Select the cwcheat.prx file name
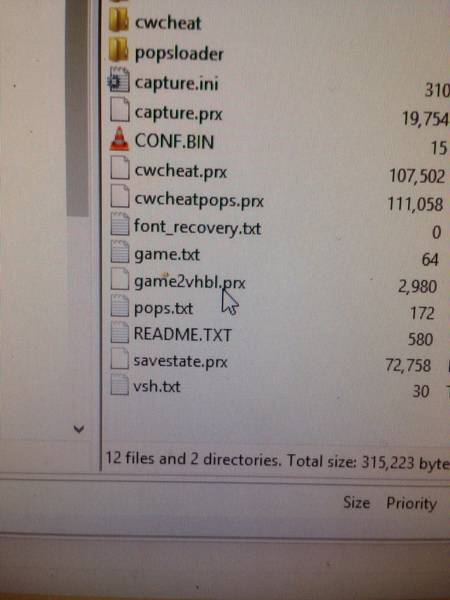This screenshot has width=450, height=600. click(x=181, y=171)
